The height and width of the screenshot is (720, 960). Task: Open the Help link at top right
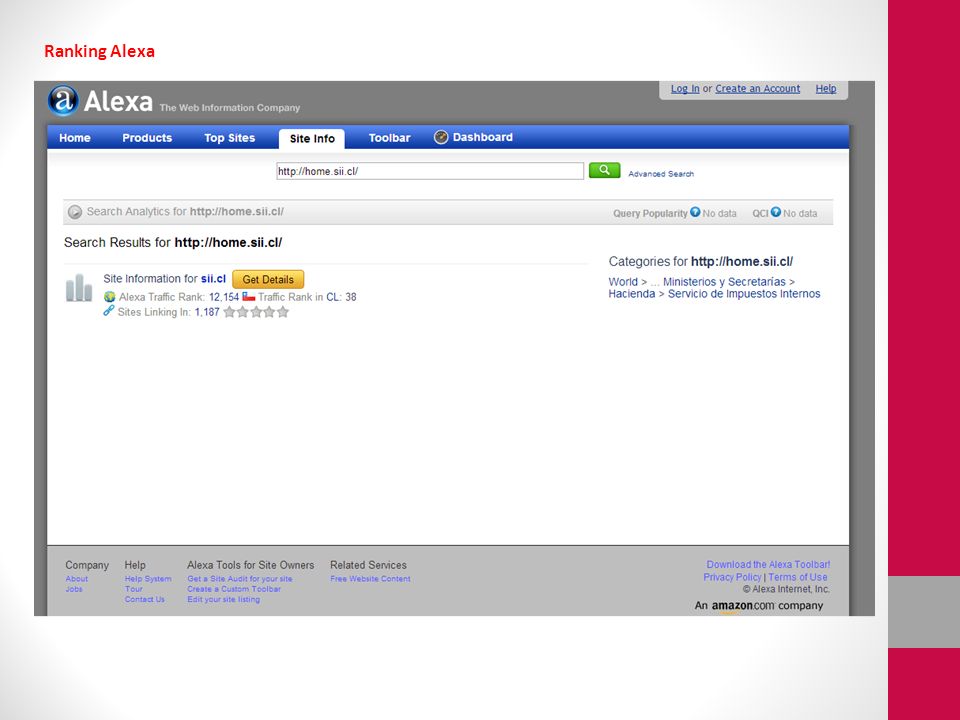[x=826, y=88]
